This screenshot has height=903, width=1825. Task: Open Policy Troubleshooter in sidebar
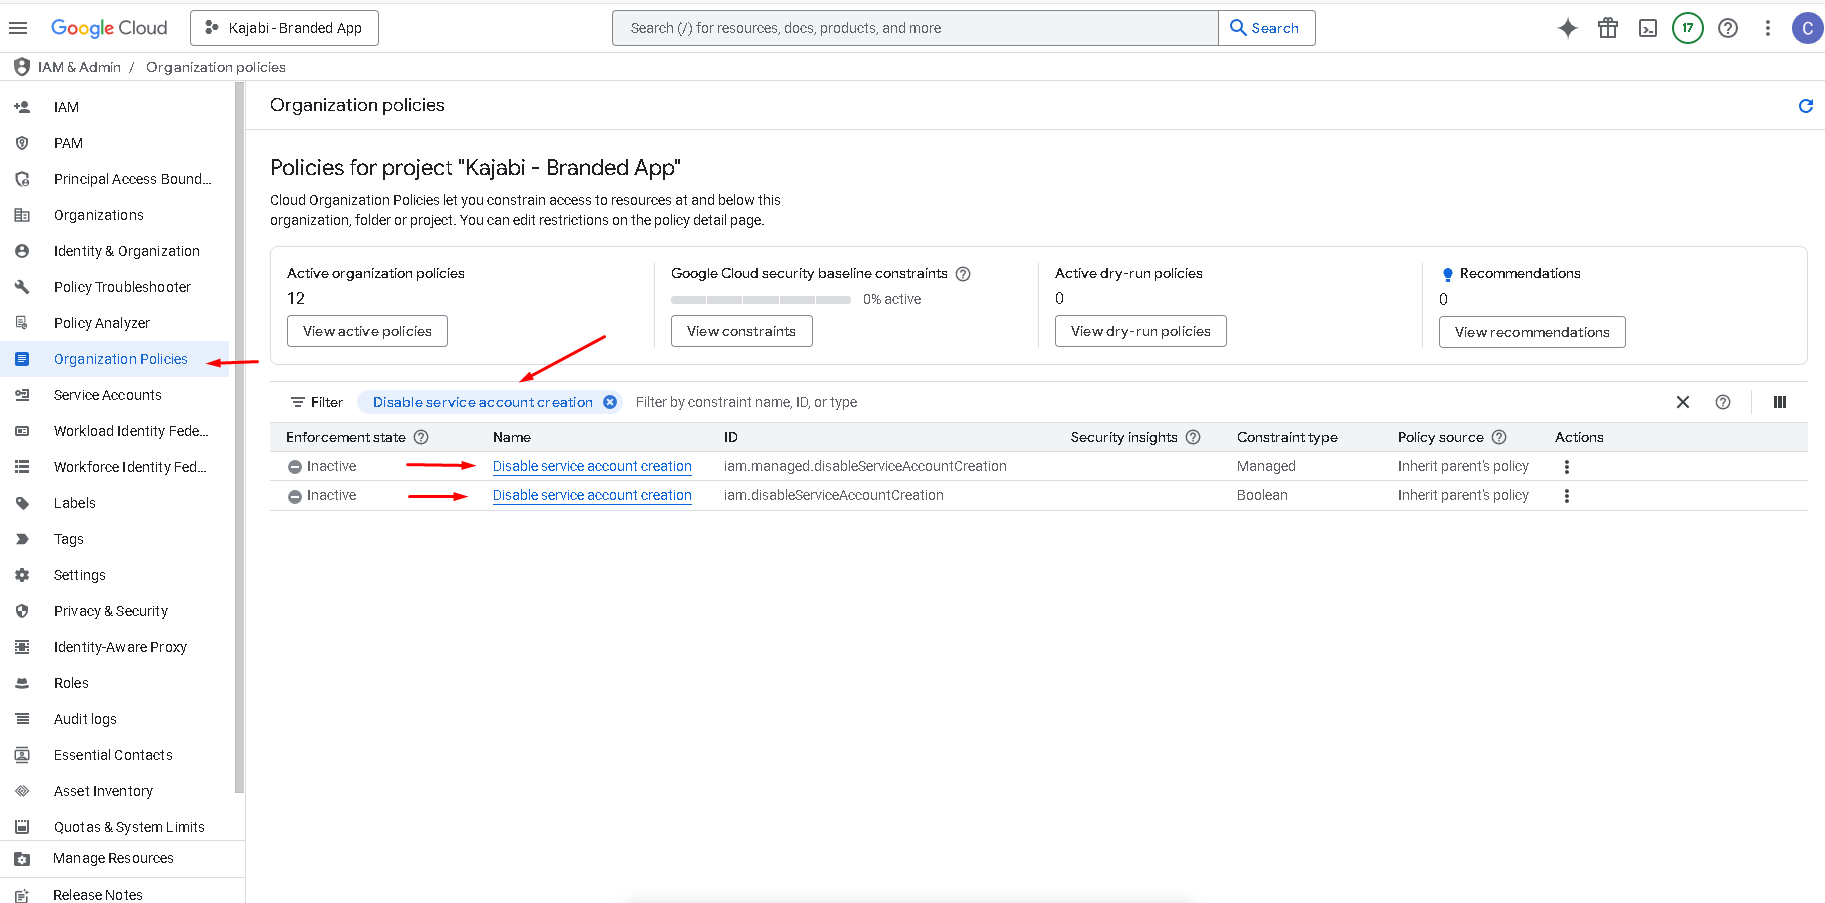click(x=115, y=287)
